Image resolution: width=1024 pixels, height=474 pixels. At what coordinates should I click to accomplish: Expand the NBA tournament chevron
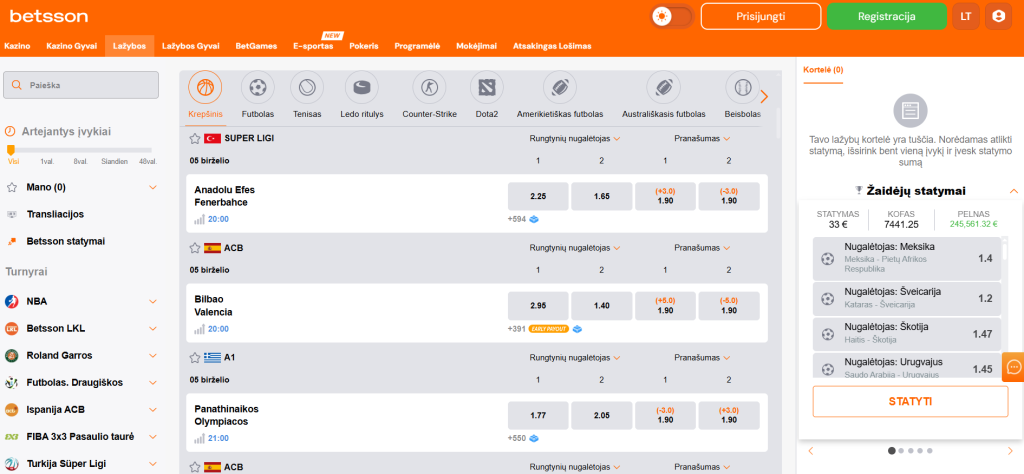tap(153, 302)
